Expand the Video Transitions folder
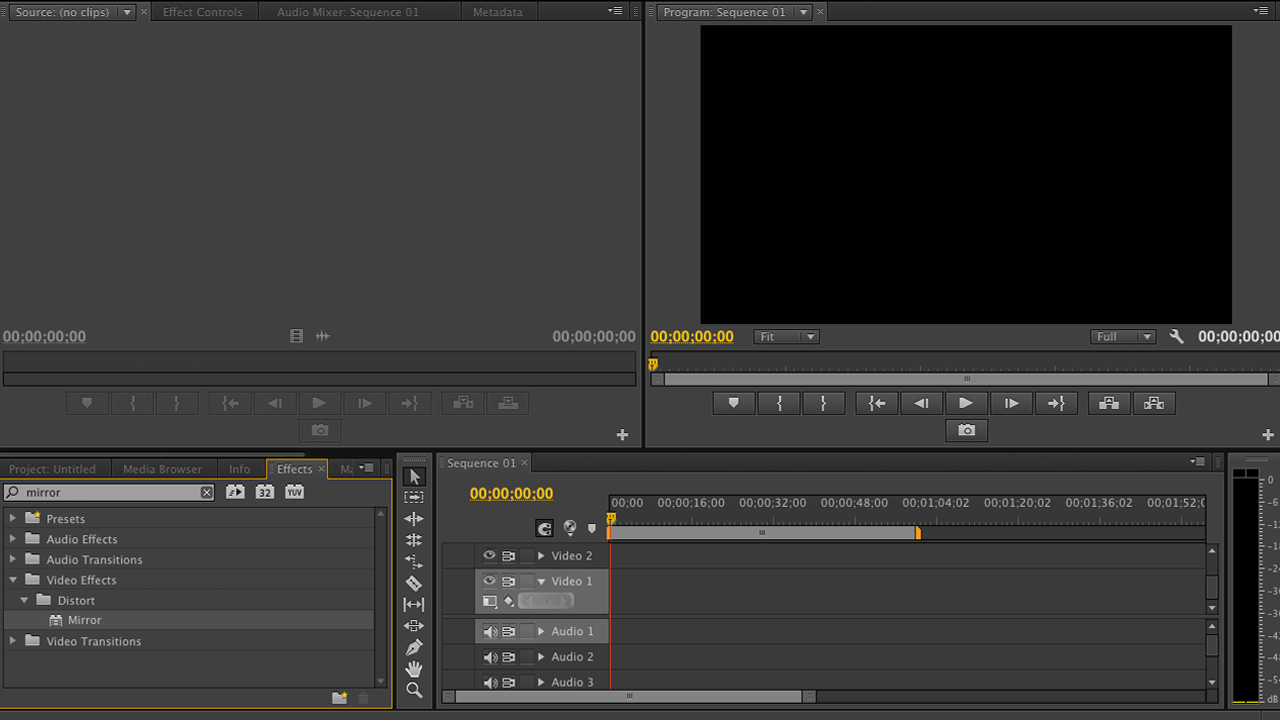The width and height of the screenshot is (1280, 720). tap(13, 641)
